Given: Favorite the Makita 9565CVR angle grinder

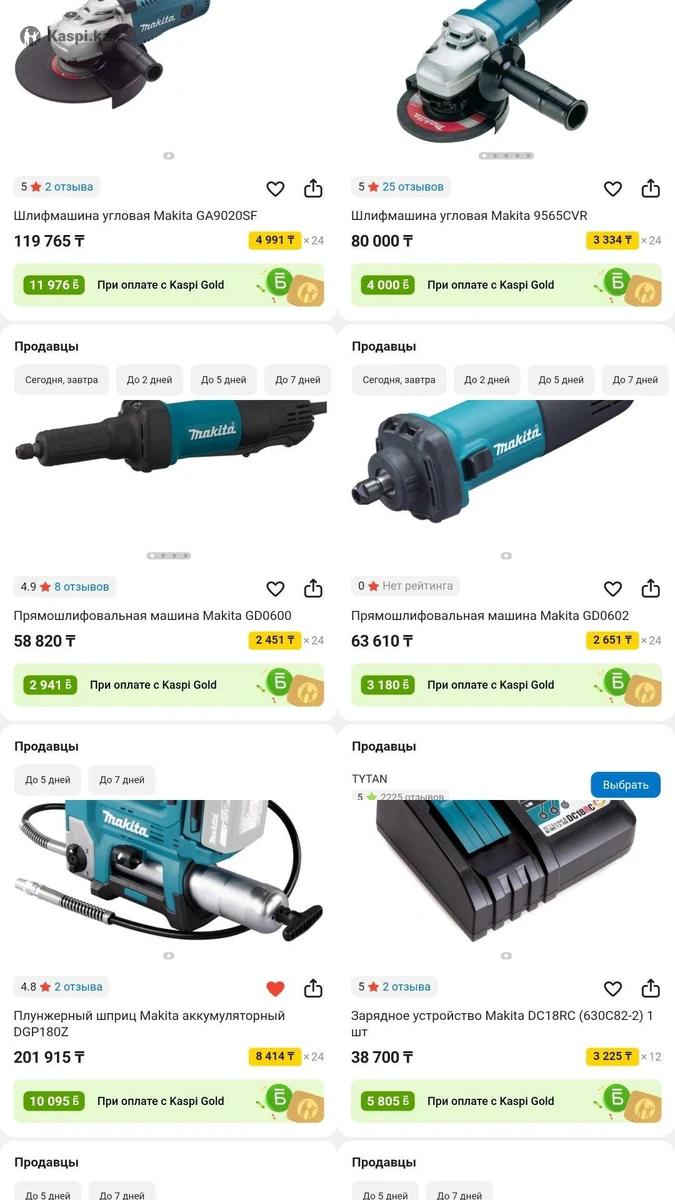Looking at the screenshot, I should coord(613,188).
